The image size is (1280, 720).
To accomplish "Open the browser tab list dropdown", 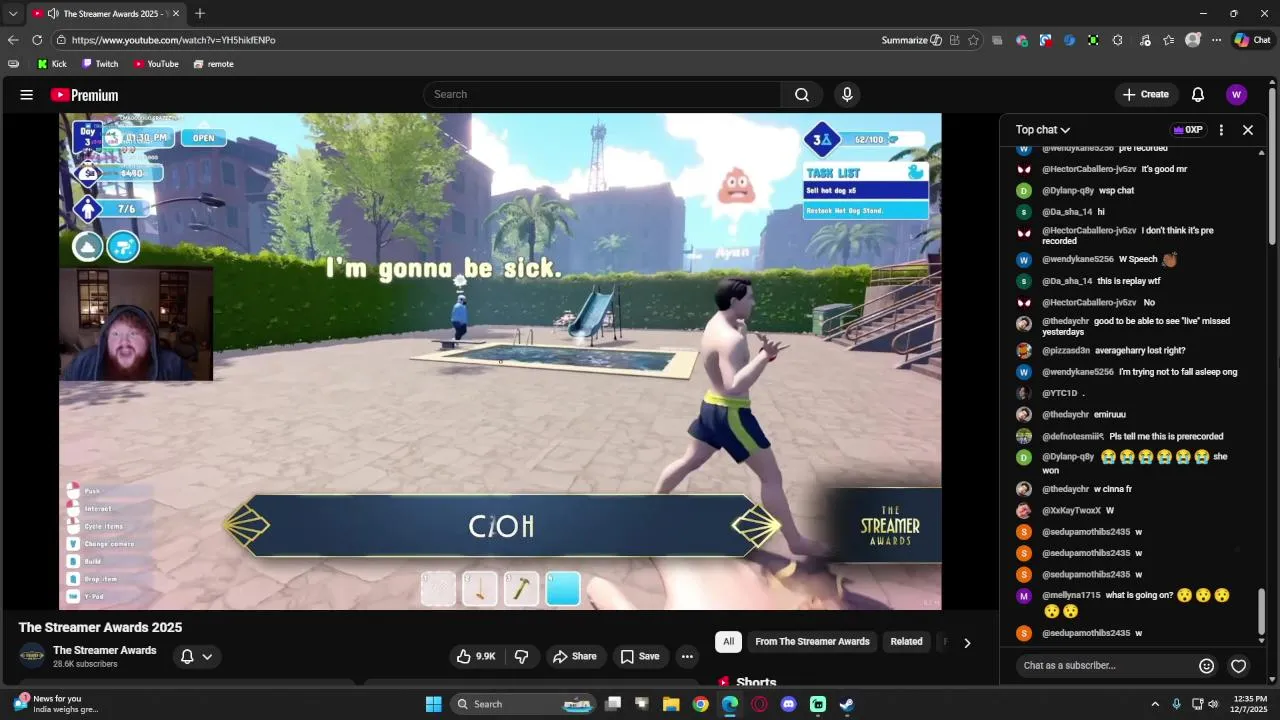I will (13, 13).
